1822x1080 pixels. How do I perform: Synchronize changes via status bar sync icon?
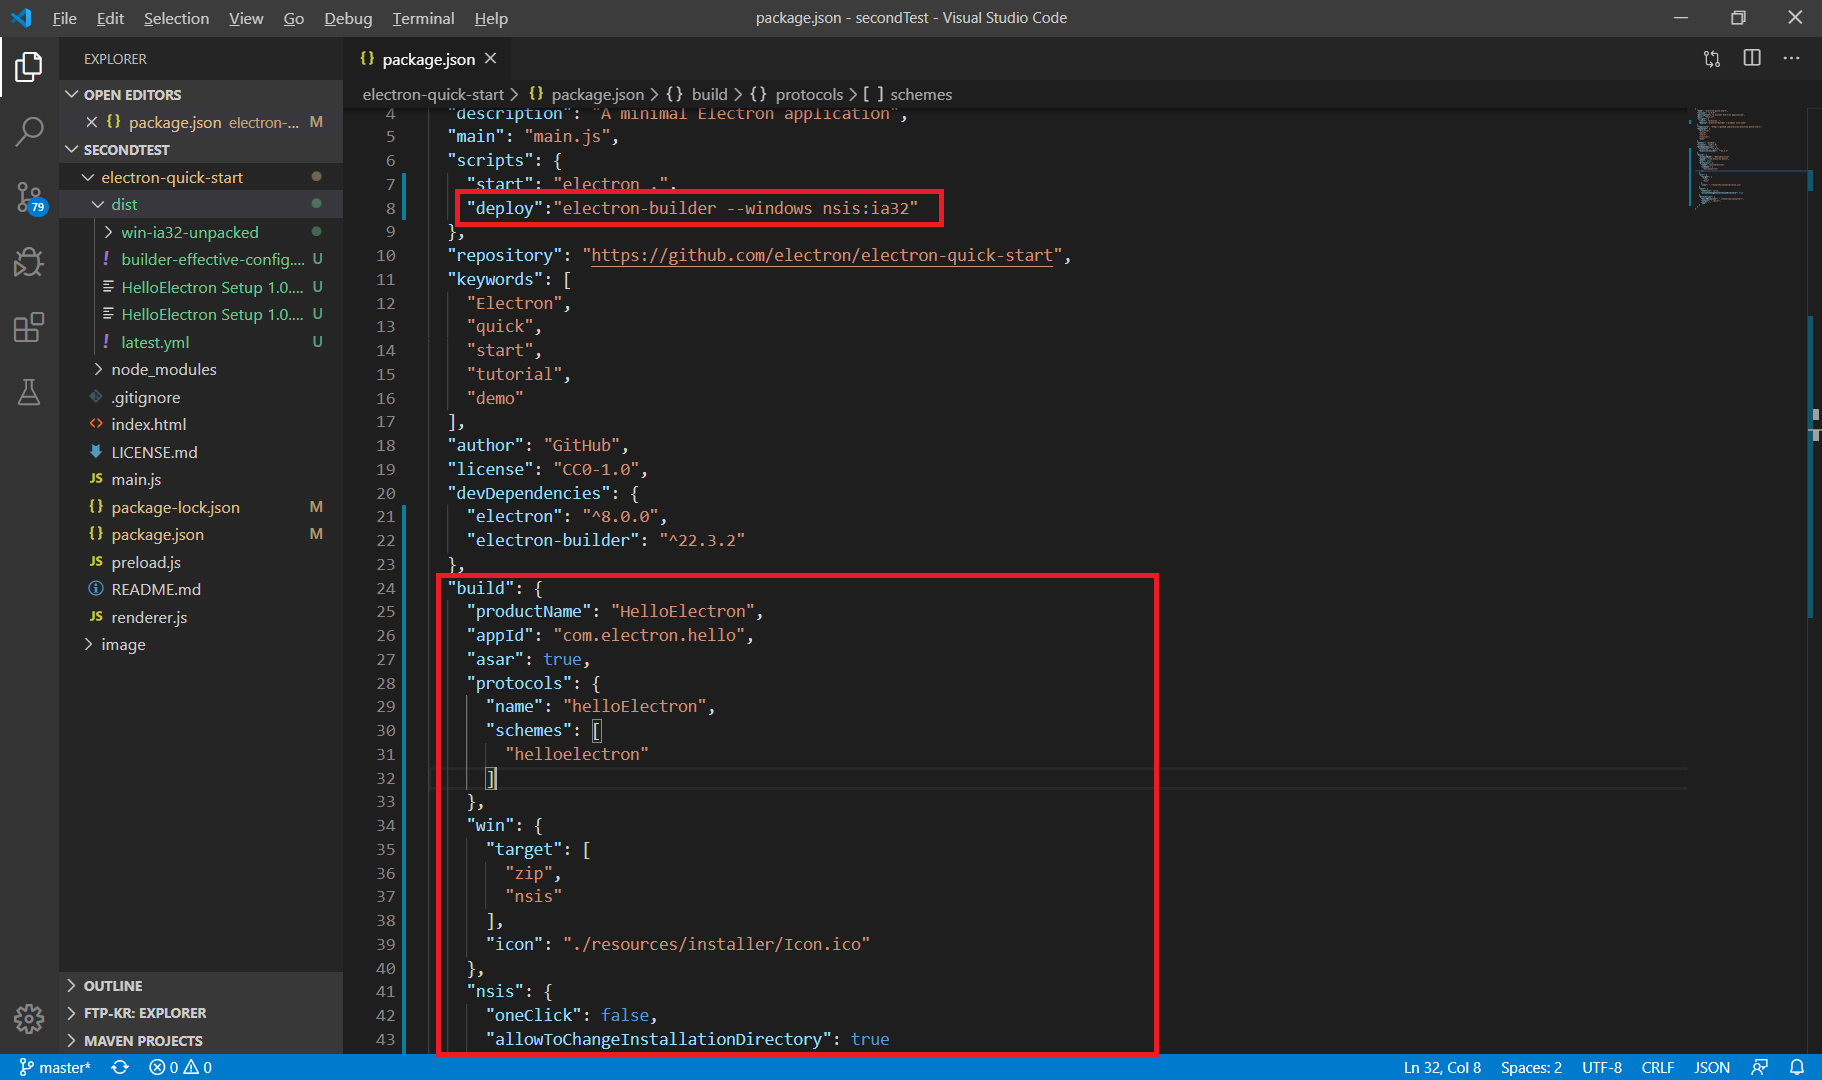[x=120, y=1067]
